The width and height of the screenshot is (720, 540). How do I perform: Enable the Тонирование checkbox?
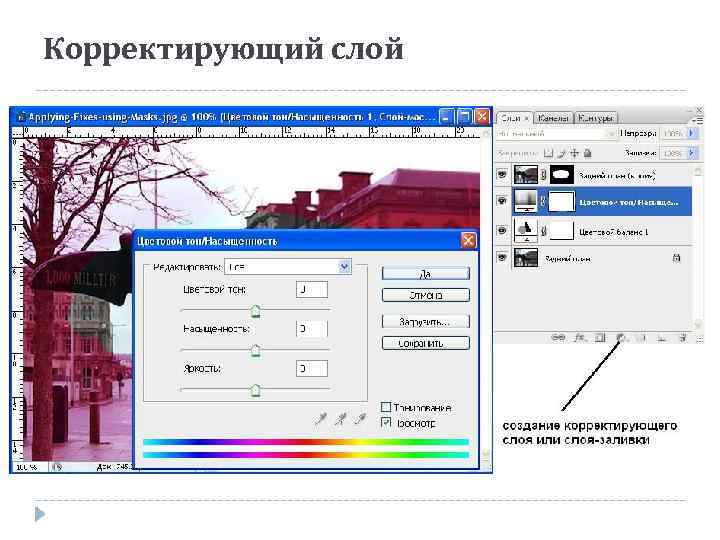[x=386, y=407]
